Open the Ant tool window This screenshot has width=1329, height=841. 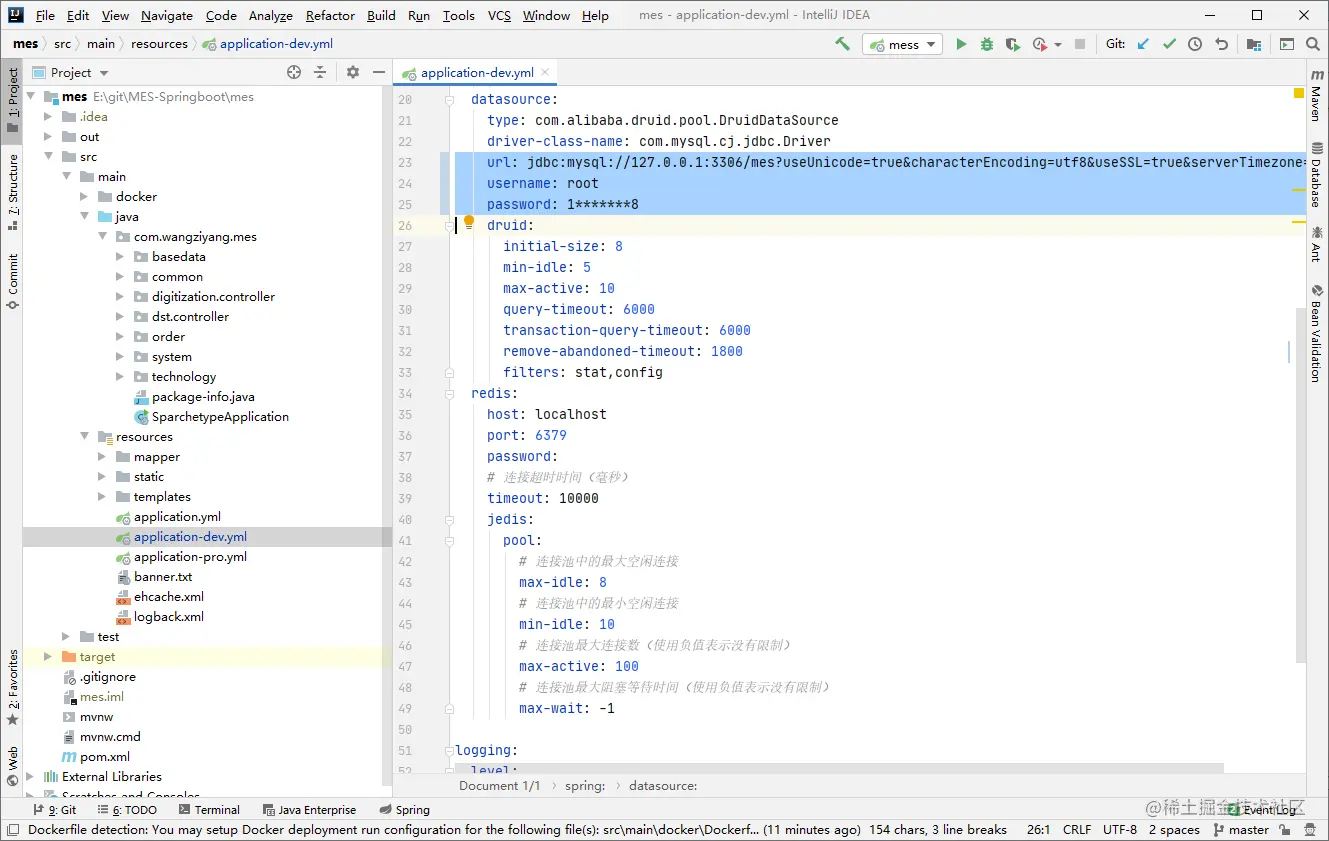1316,243
